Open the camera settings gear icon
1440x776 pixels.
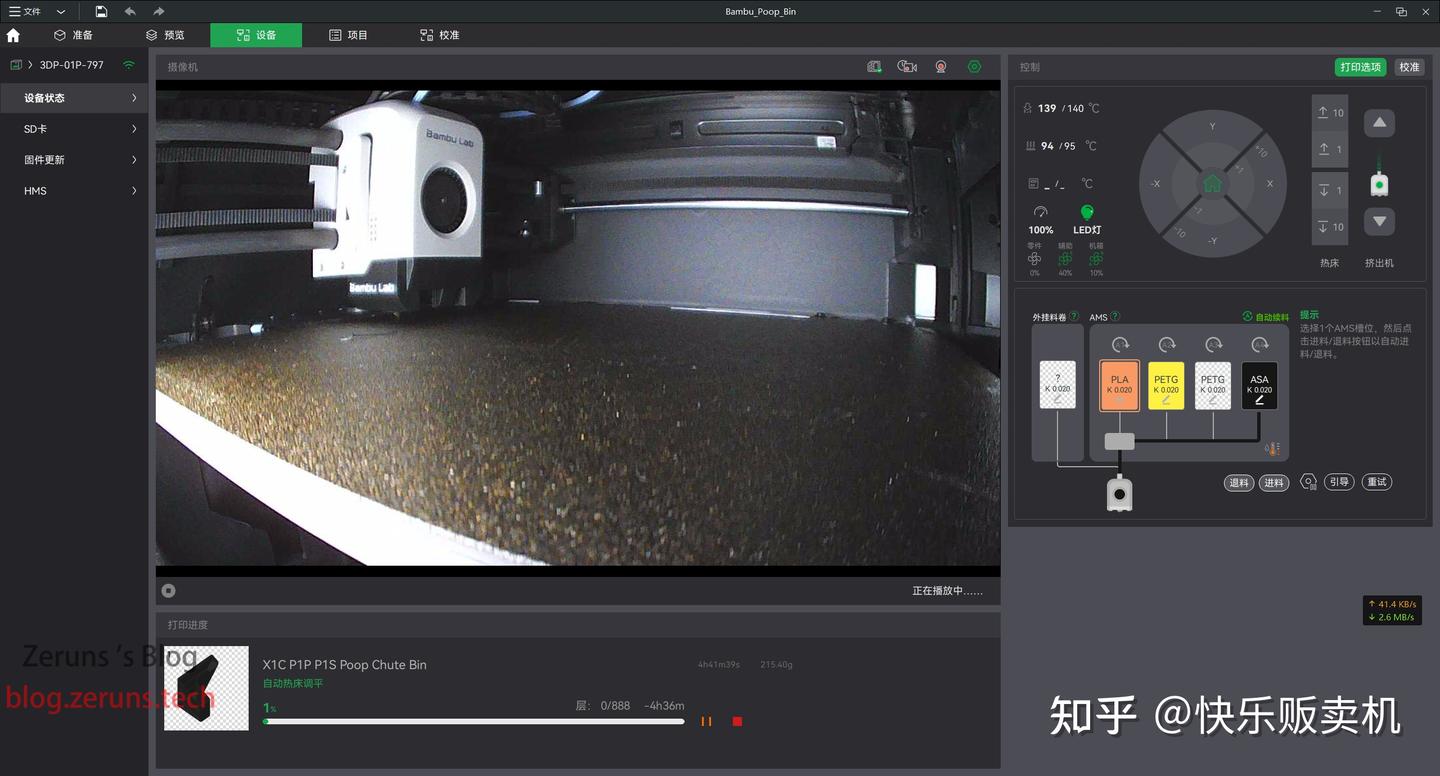(974, 66)
